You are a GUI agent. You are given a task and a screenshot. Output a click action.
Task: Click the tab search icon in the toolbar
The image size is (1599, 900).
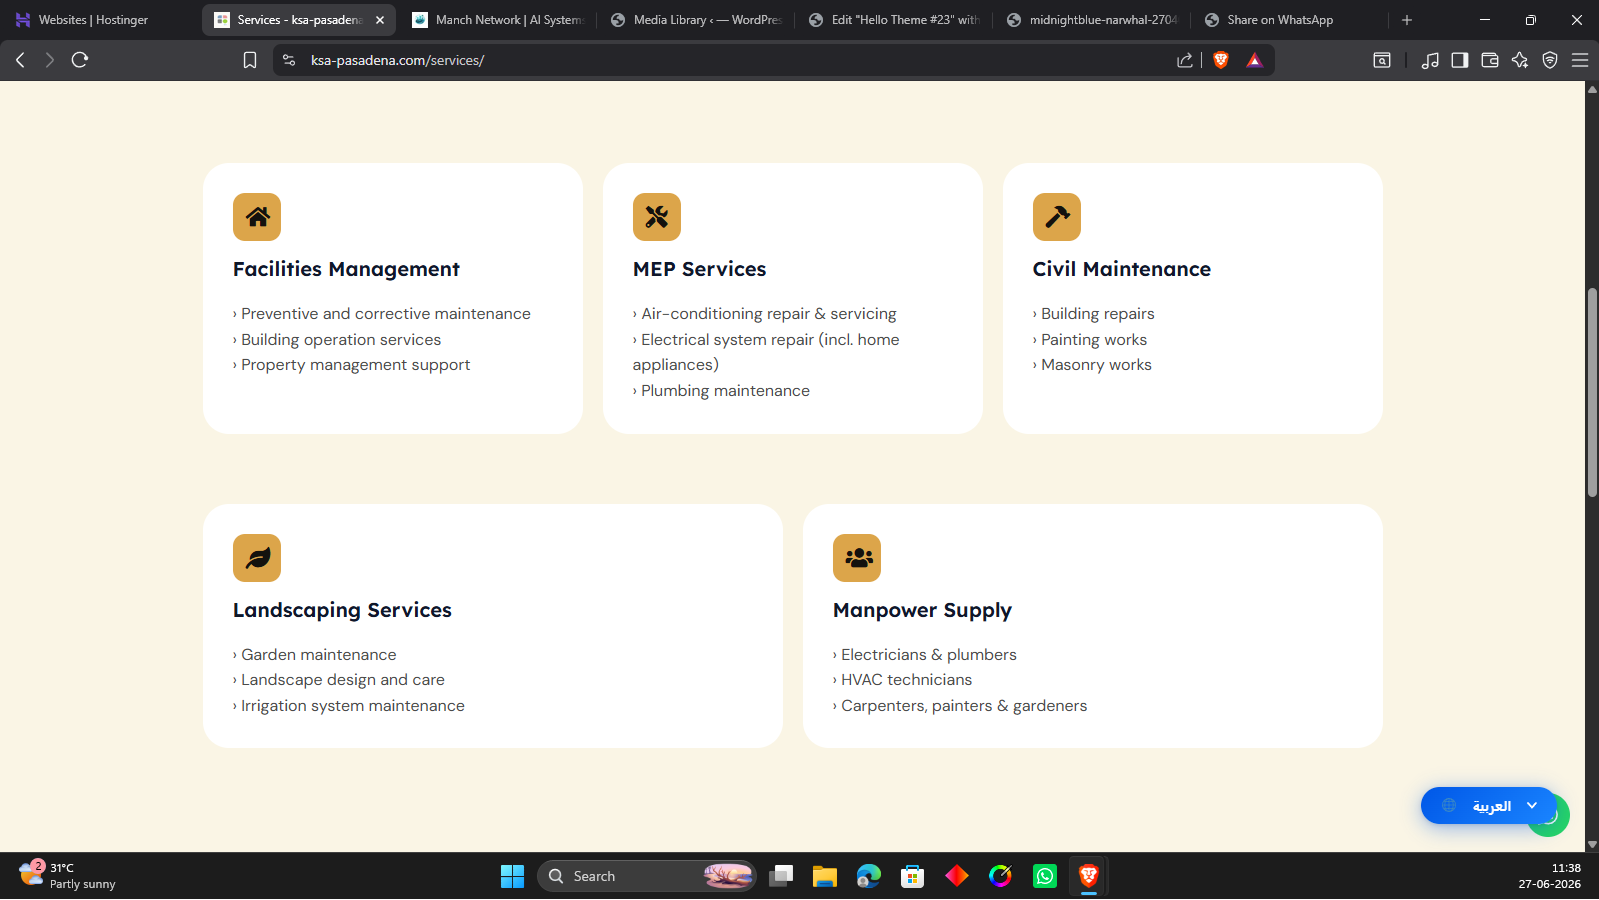pyautogui.click(x=1382, y=60)
